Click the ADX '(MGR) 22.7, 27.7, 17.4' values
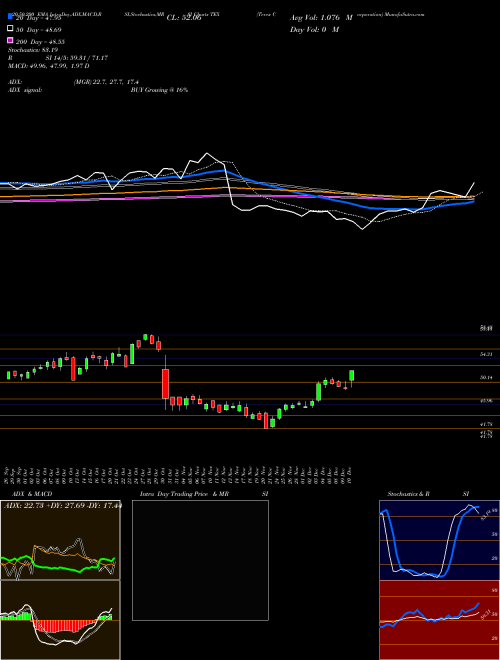 (106, 82)
